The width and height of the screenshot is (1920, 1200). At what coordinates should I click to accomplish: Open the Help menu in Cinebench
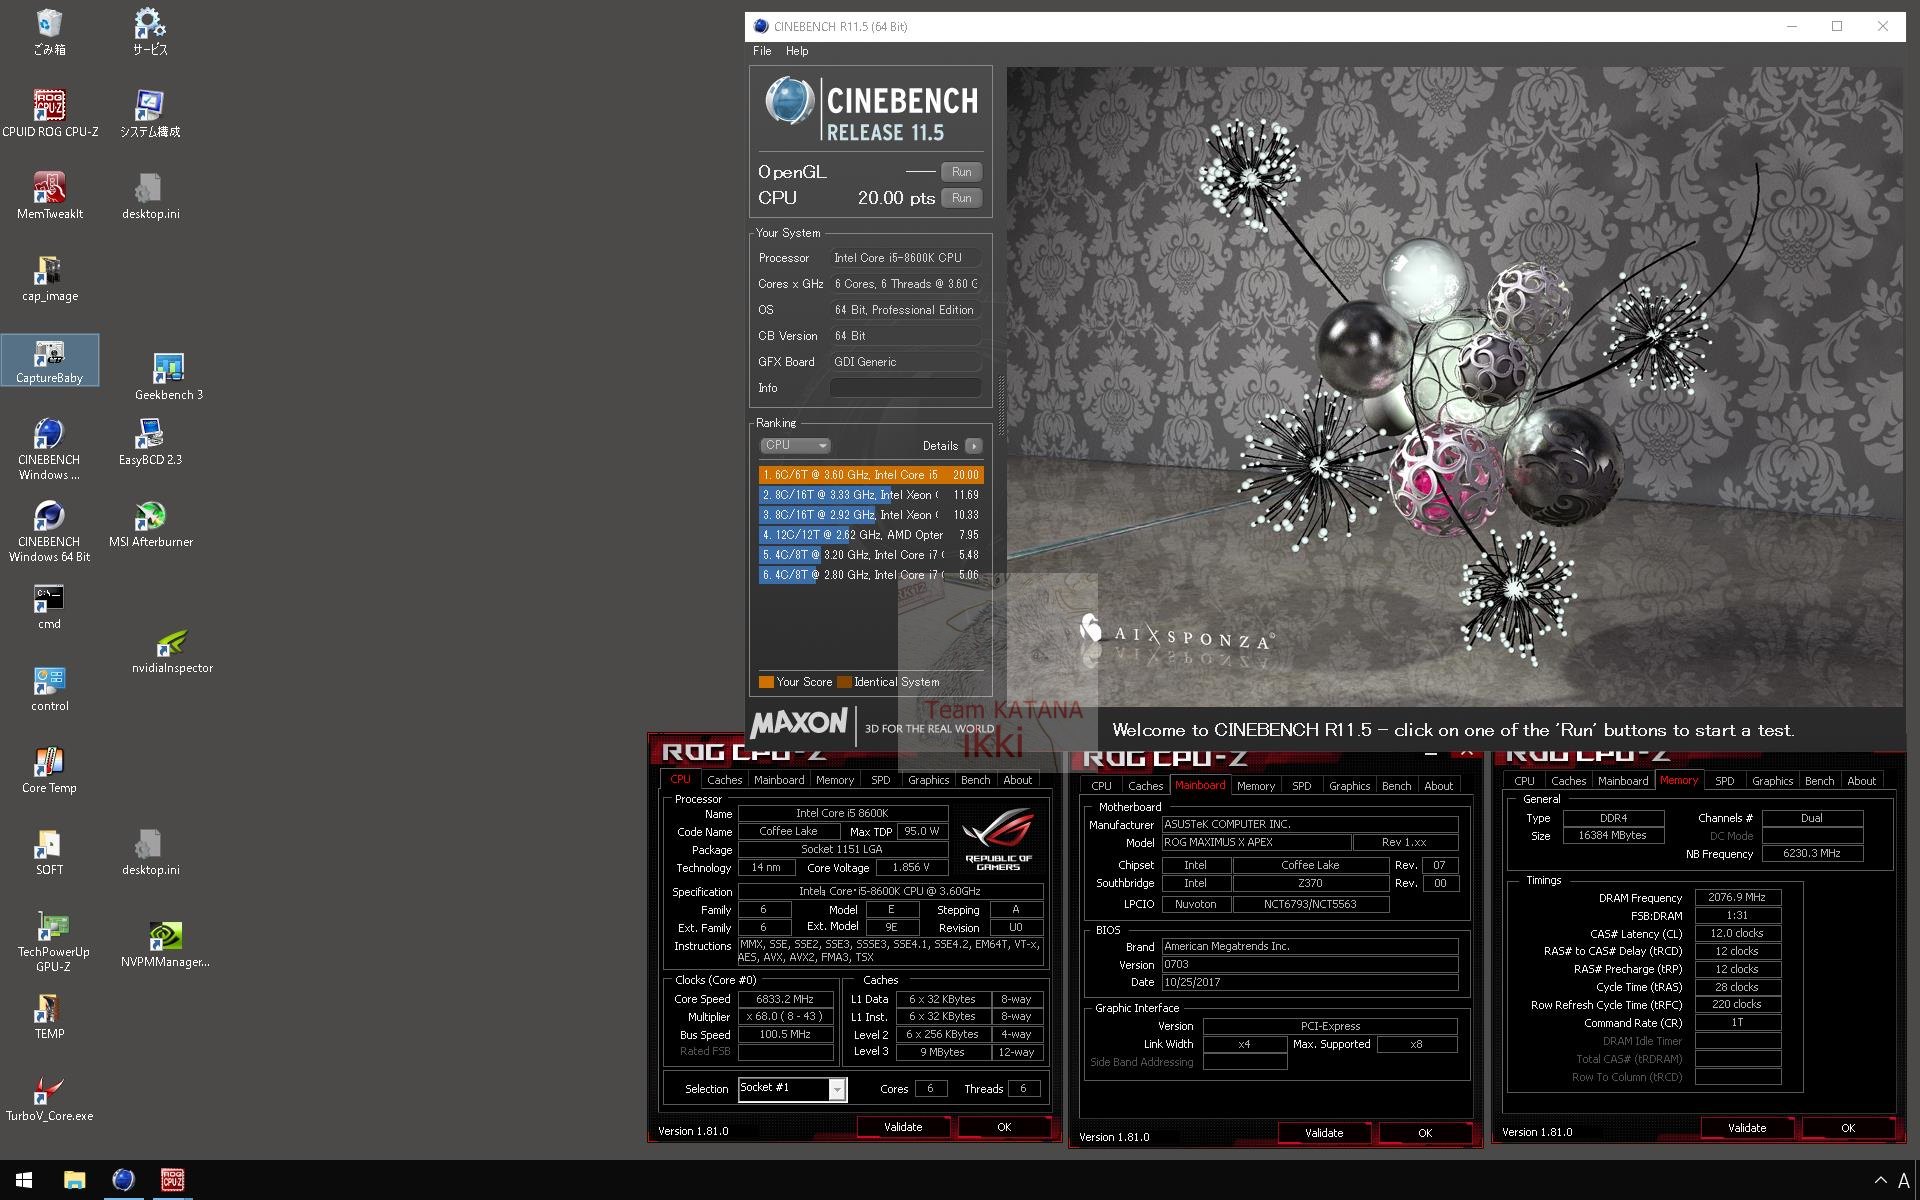(797, 51)
